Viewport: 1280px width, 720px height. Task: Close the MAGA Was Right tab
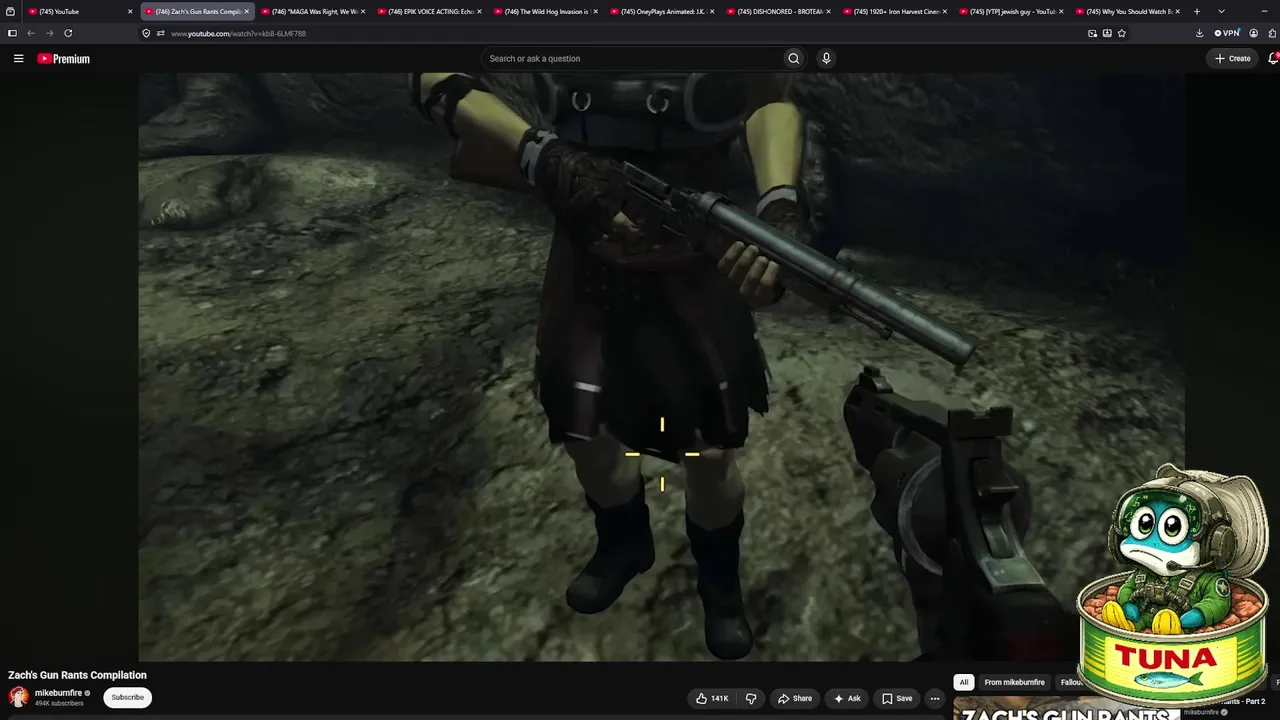point(363,12)
